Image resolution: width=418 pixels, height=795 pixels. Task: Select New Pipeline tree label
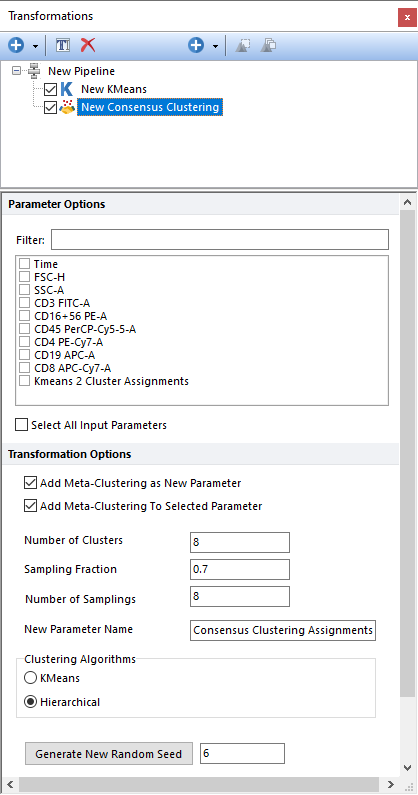point(81,71)
